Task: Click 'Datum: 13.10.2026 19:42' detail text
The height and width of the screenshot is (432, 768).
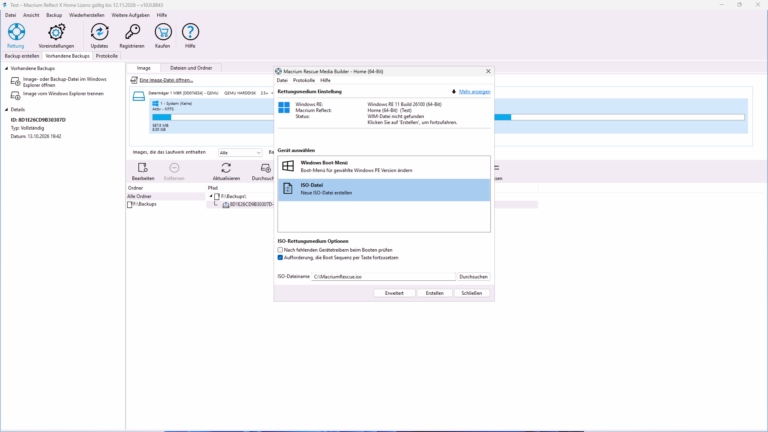Action: (36, 137)
